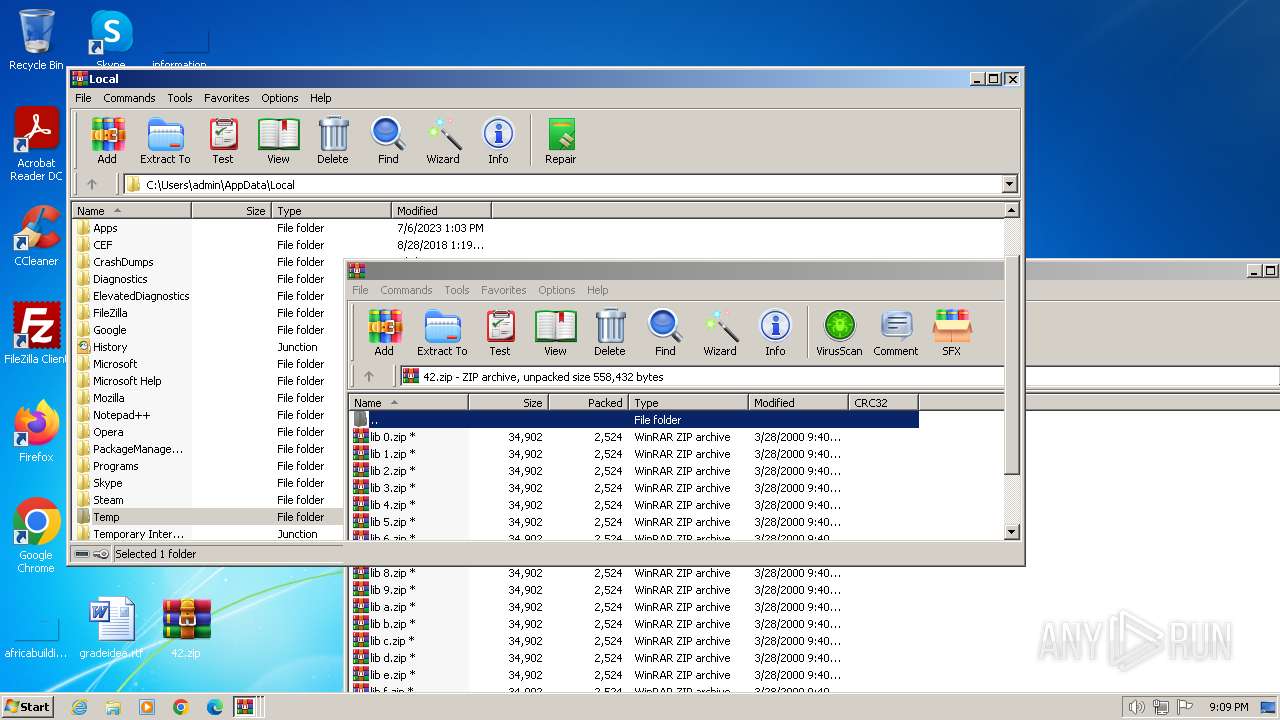1280x720 pixels.
Task: Open Tools menu in Local window
Action: (x=180, y=98)
